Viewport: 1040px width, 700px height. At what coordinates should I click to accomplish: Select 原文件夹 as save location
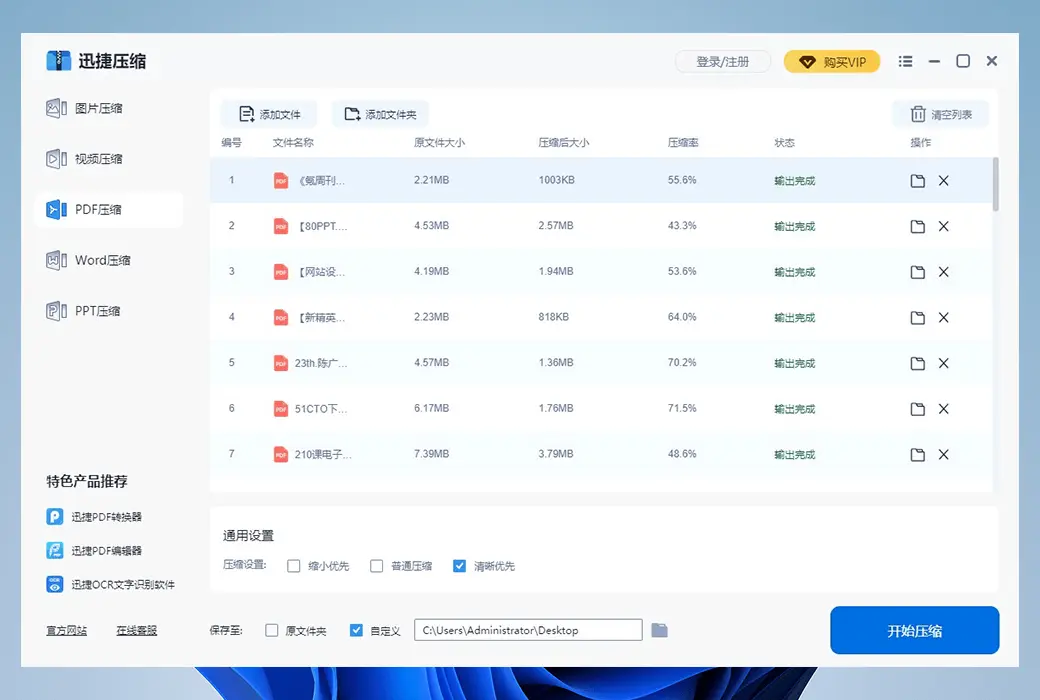271,630
